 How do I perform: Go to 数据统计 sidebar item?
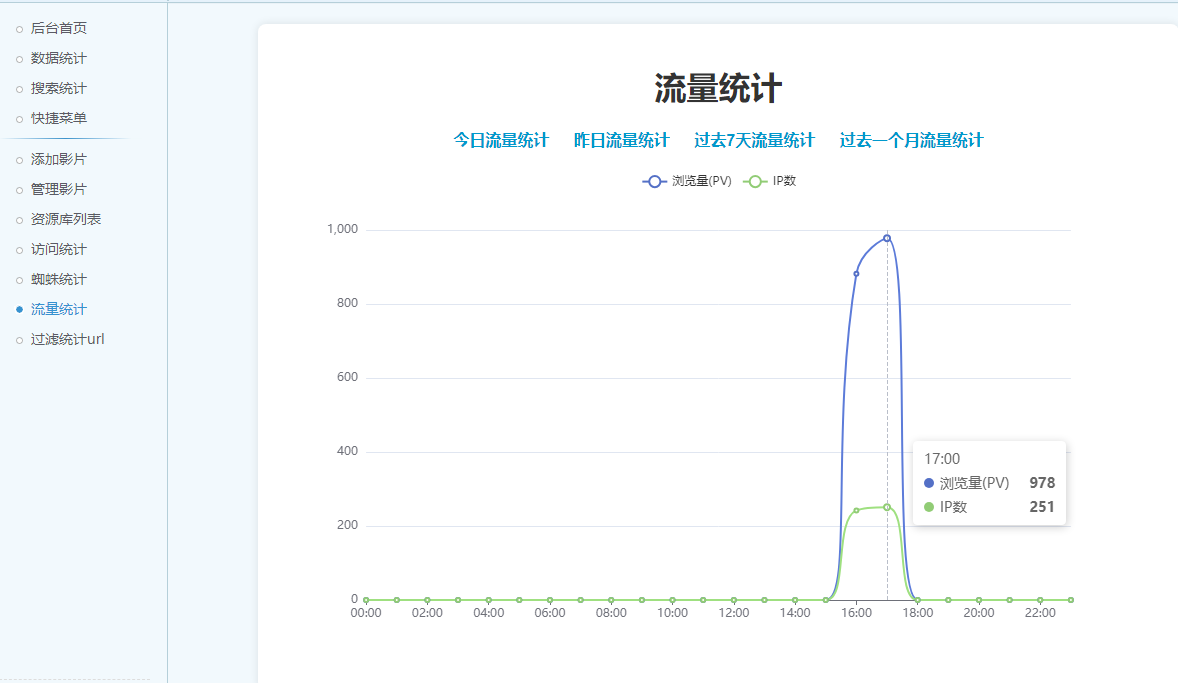pyautogui.click(x=58, y=58)
